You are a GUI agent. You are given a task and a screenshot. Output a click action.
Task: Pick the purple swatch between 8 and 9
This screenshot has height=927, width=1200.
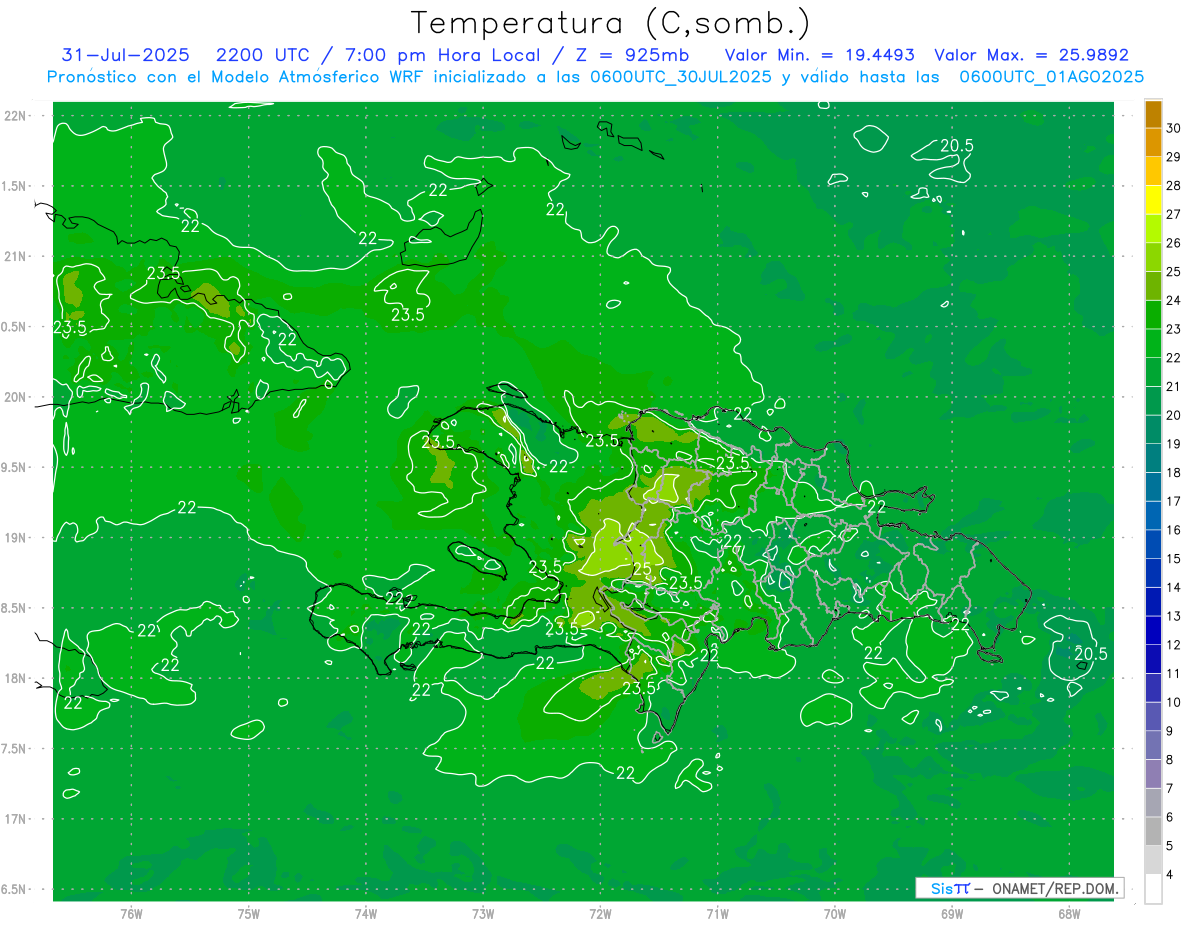pos(1153,745)
